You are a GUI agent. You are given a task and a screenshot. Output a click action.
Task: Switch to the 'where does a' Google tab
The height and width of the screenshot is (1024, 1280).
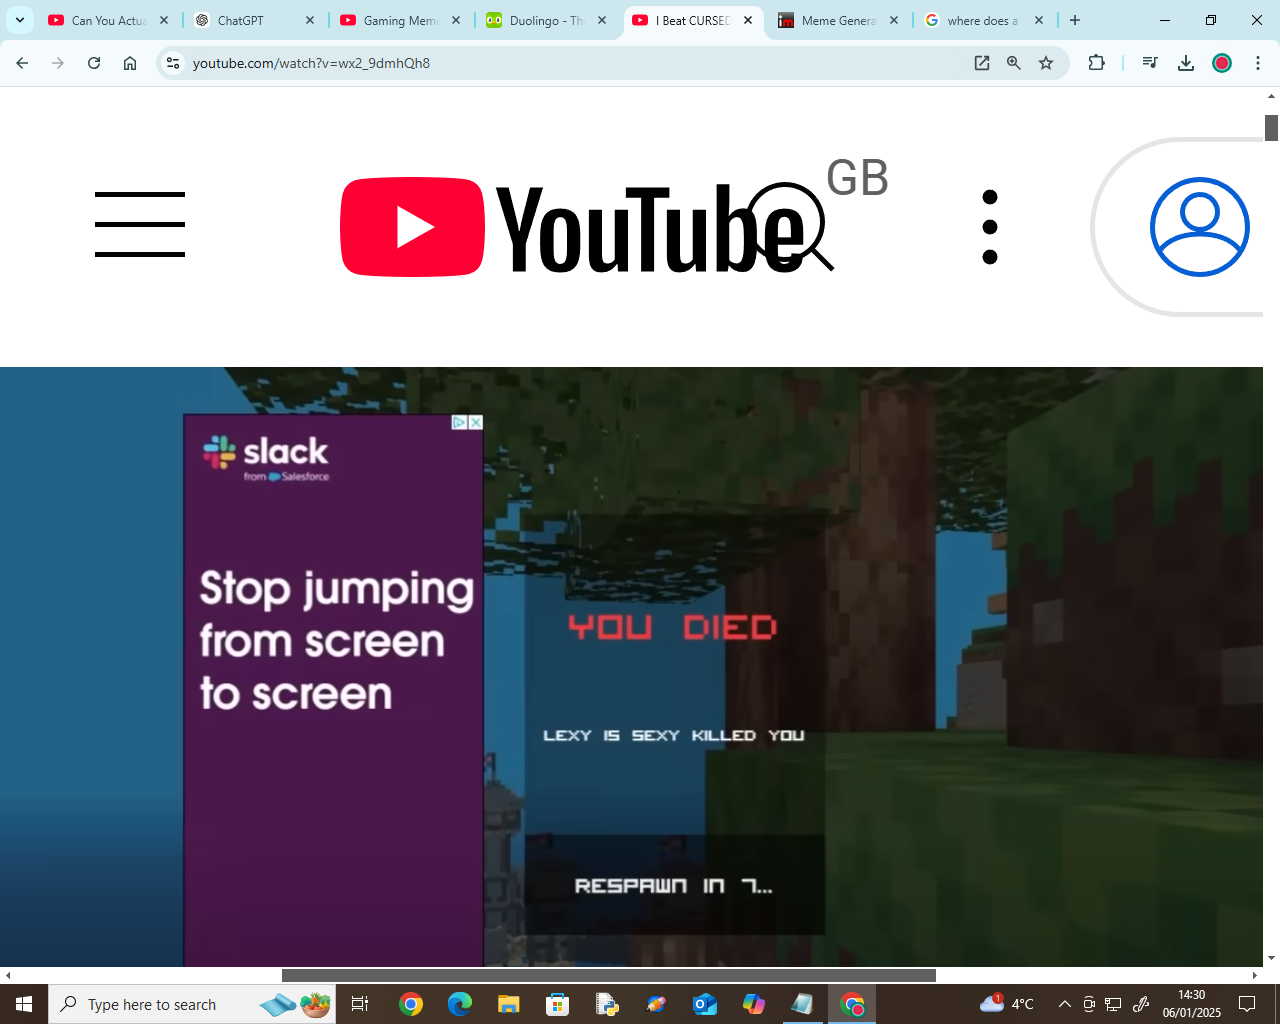pyautogui.click(x=984, y=20)
